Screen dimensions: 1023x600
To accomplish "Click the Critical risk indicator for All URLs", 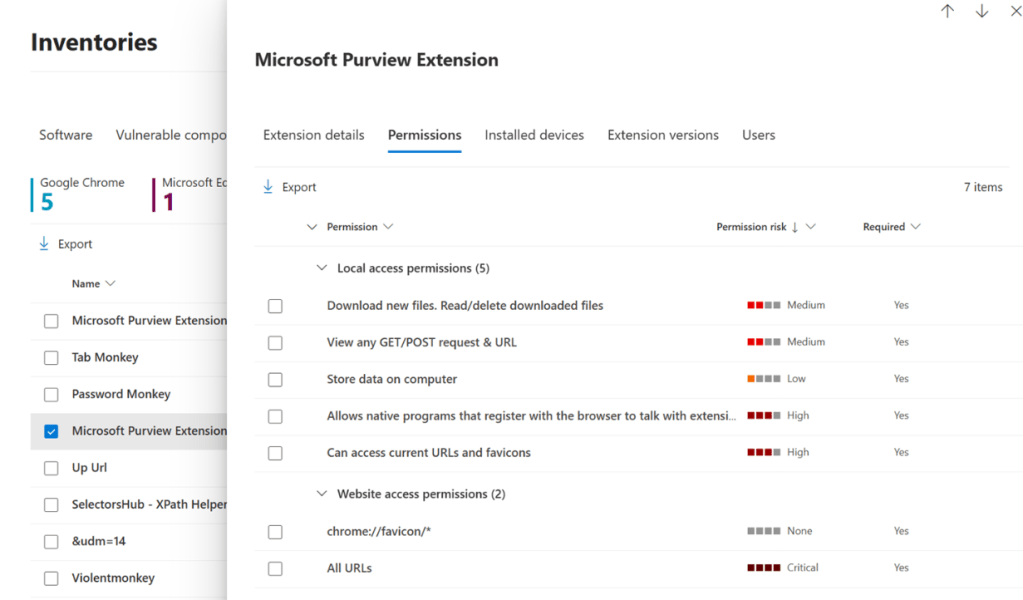I will (764, 568).
